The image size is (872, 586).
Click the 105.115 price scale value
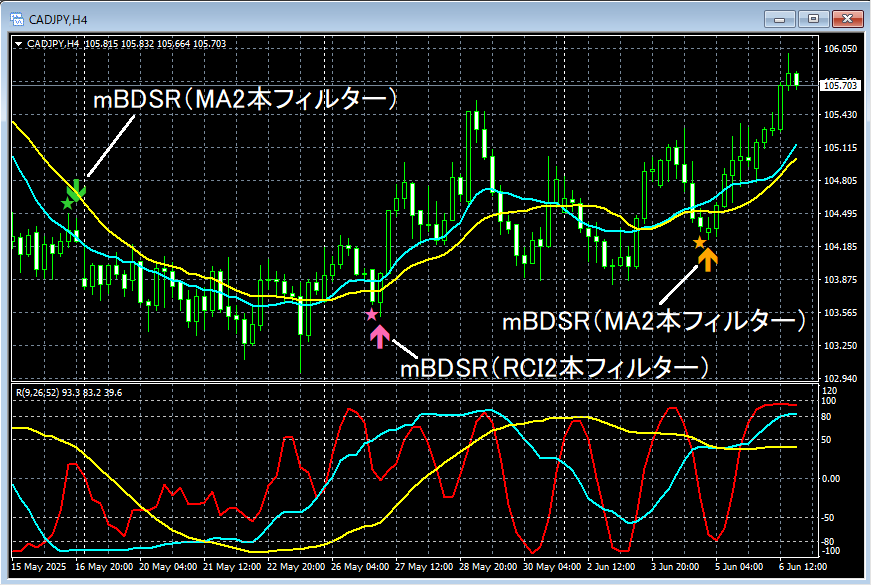[x=840, y=147]
